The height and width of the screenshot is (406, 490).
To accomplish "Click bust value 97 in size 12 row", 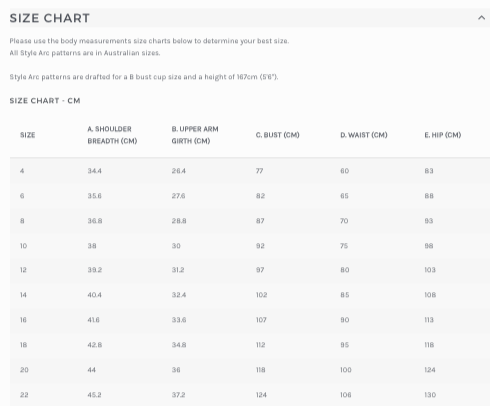I will pyautogui.click(x=260, y=270).
